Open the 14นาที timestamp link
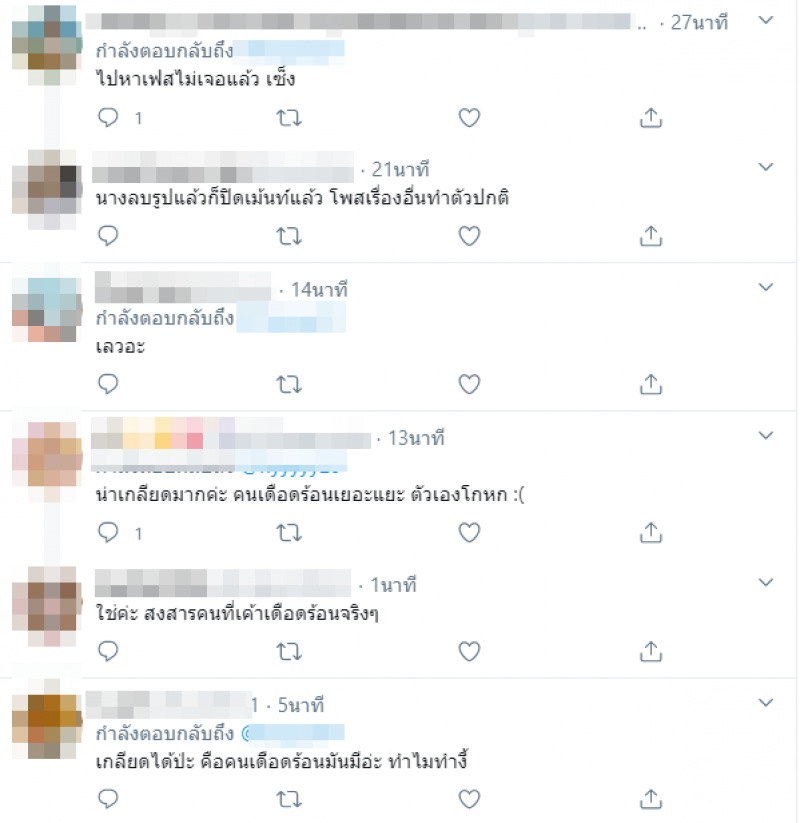800x823 pixels. (x=319, y=290)
